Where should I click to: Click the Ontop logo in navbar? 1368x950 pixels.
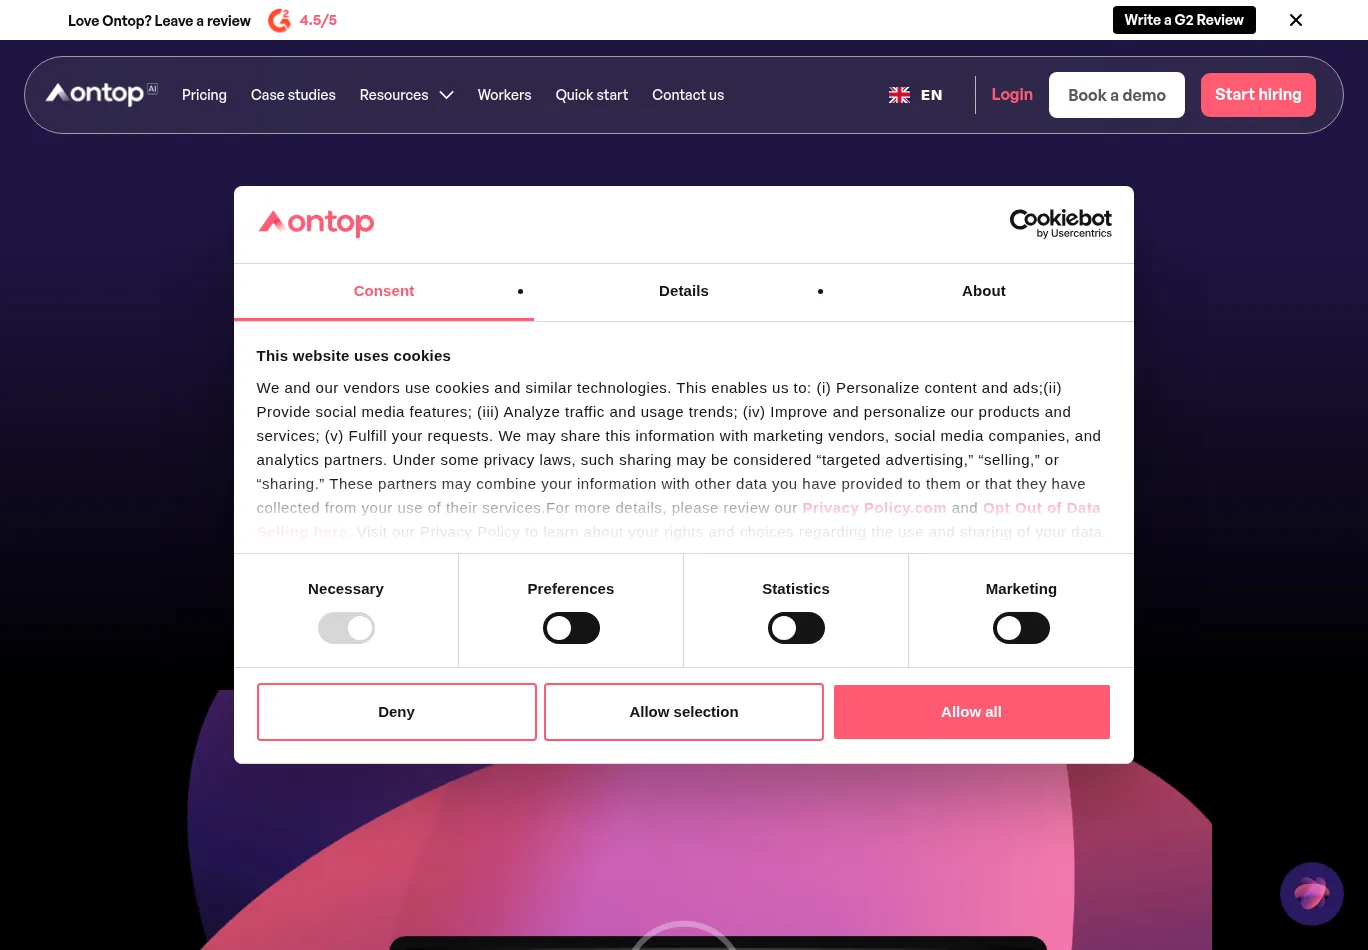[101, 94]
